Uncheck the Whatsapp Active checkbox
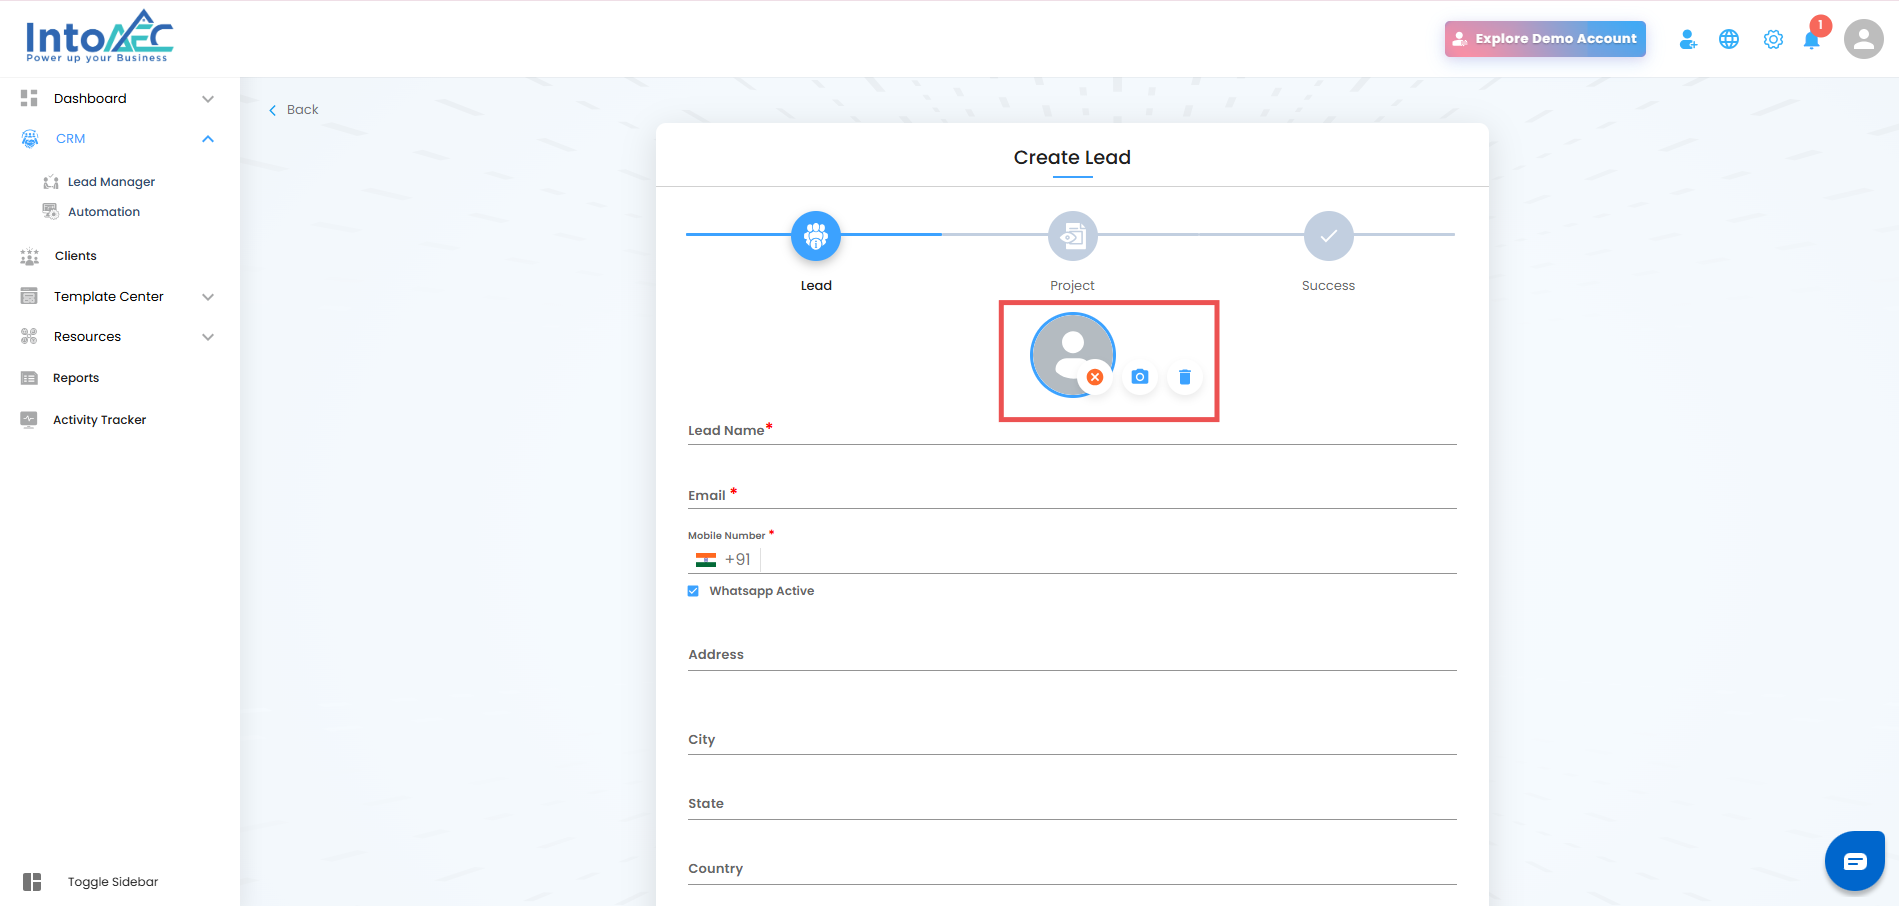The width and height of the screenshot is (1899, 906). (693, 591)
